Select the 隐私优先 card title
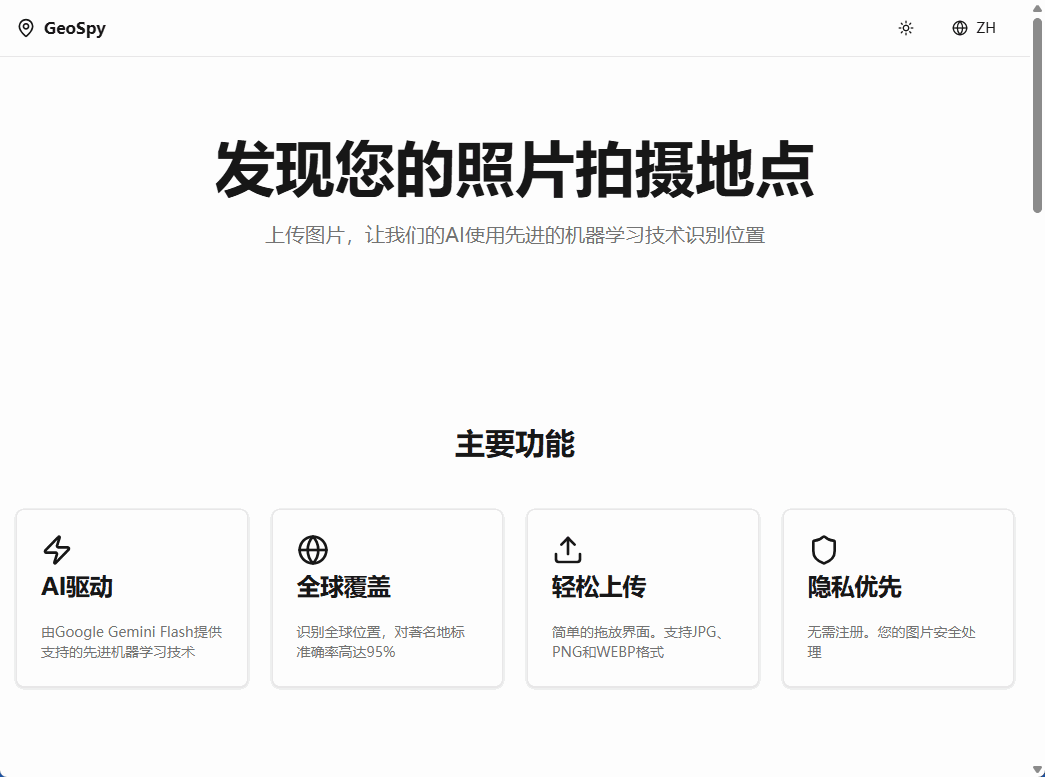 tap(855, 587)
